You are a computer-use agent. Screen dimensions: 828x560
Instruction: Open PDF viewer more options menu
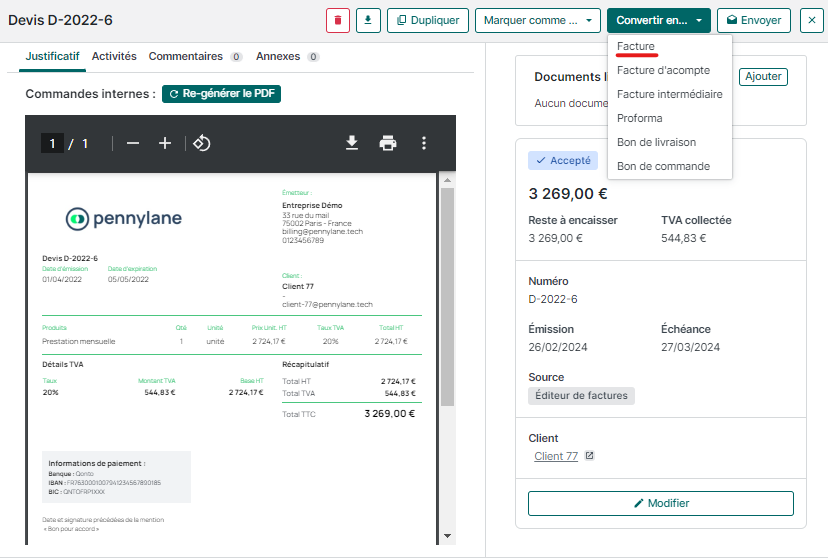[x=424, y=144]
